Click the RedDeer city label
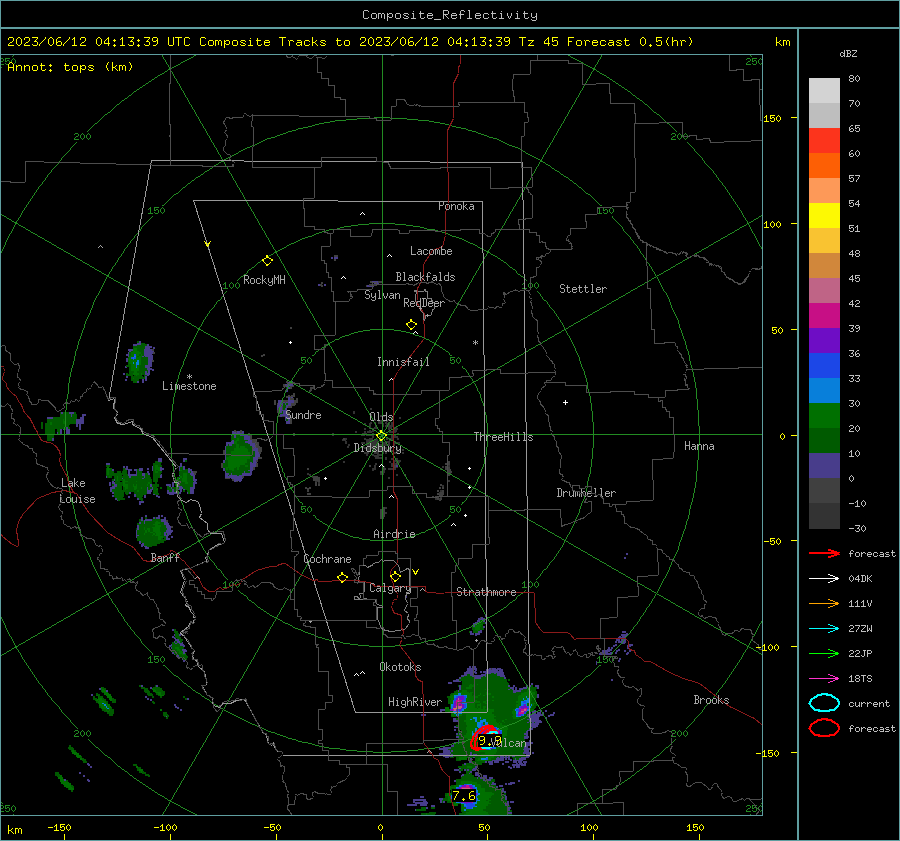Viewport: 900px width, 841px height. (x=424, y=303)
